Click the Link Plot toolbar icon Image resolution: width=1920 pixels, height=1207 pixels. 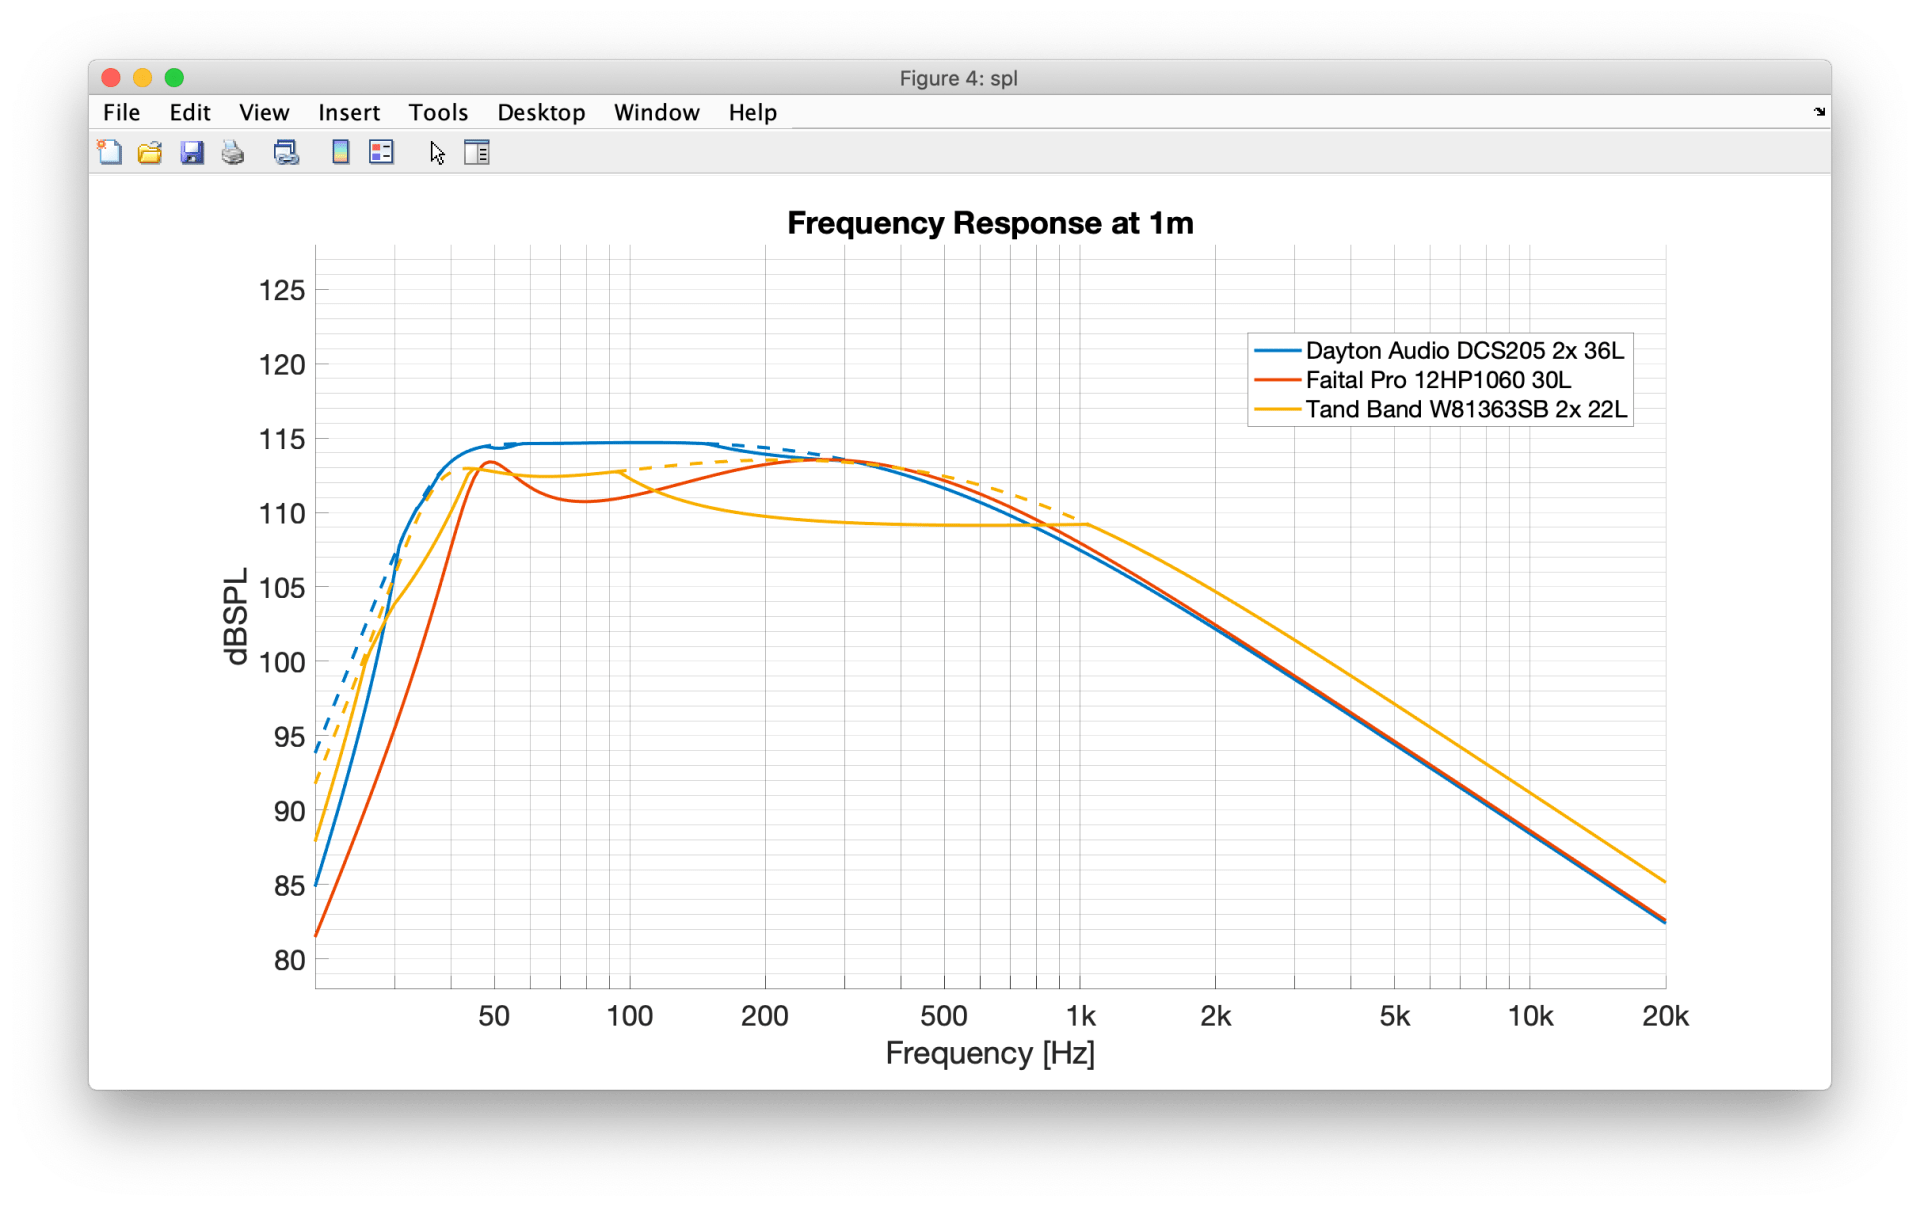click(x=287, y=153)
